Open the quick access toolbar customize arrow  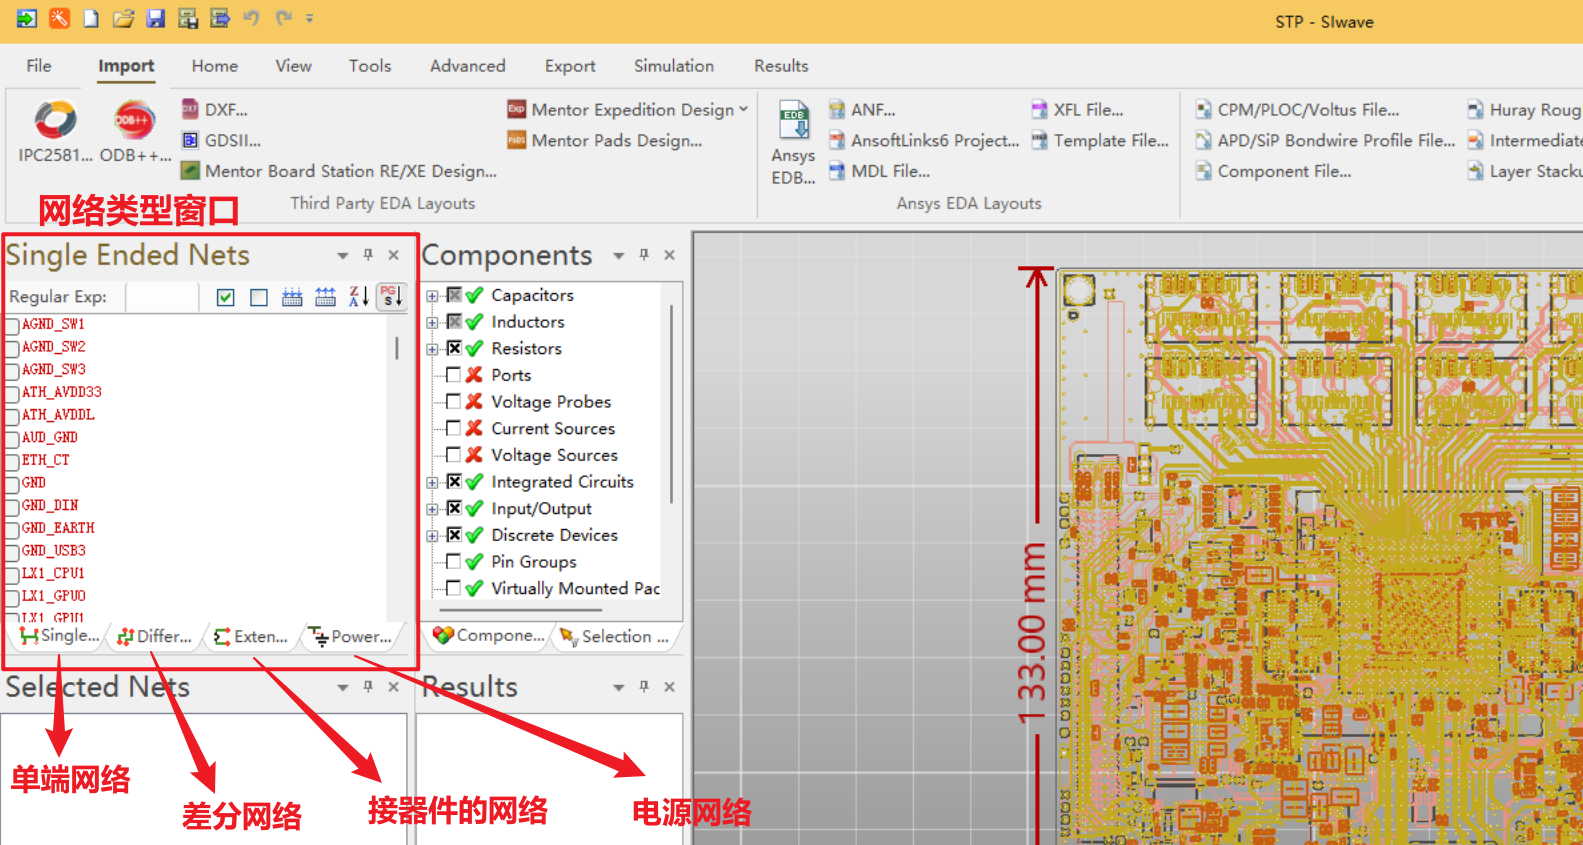coord(309,18)
